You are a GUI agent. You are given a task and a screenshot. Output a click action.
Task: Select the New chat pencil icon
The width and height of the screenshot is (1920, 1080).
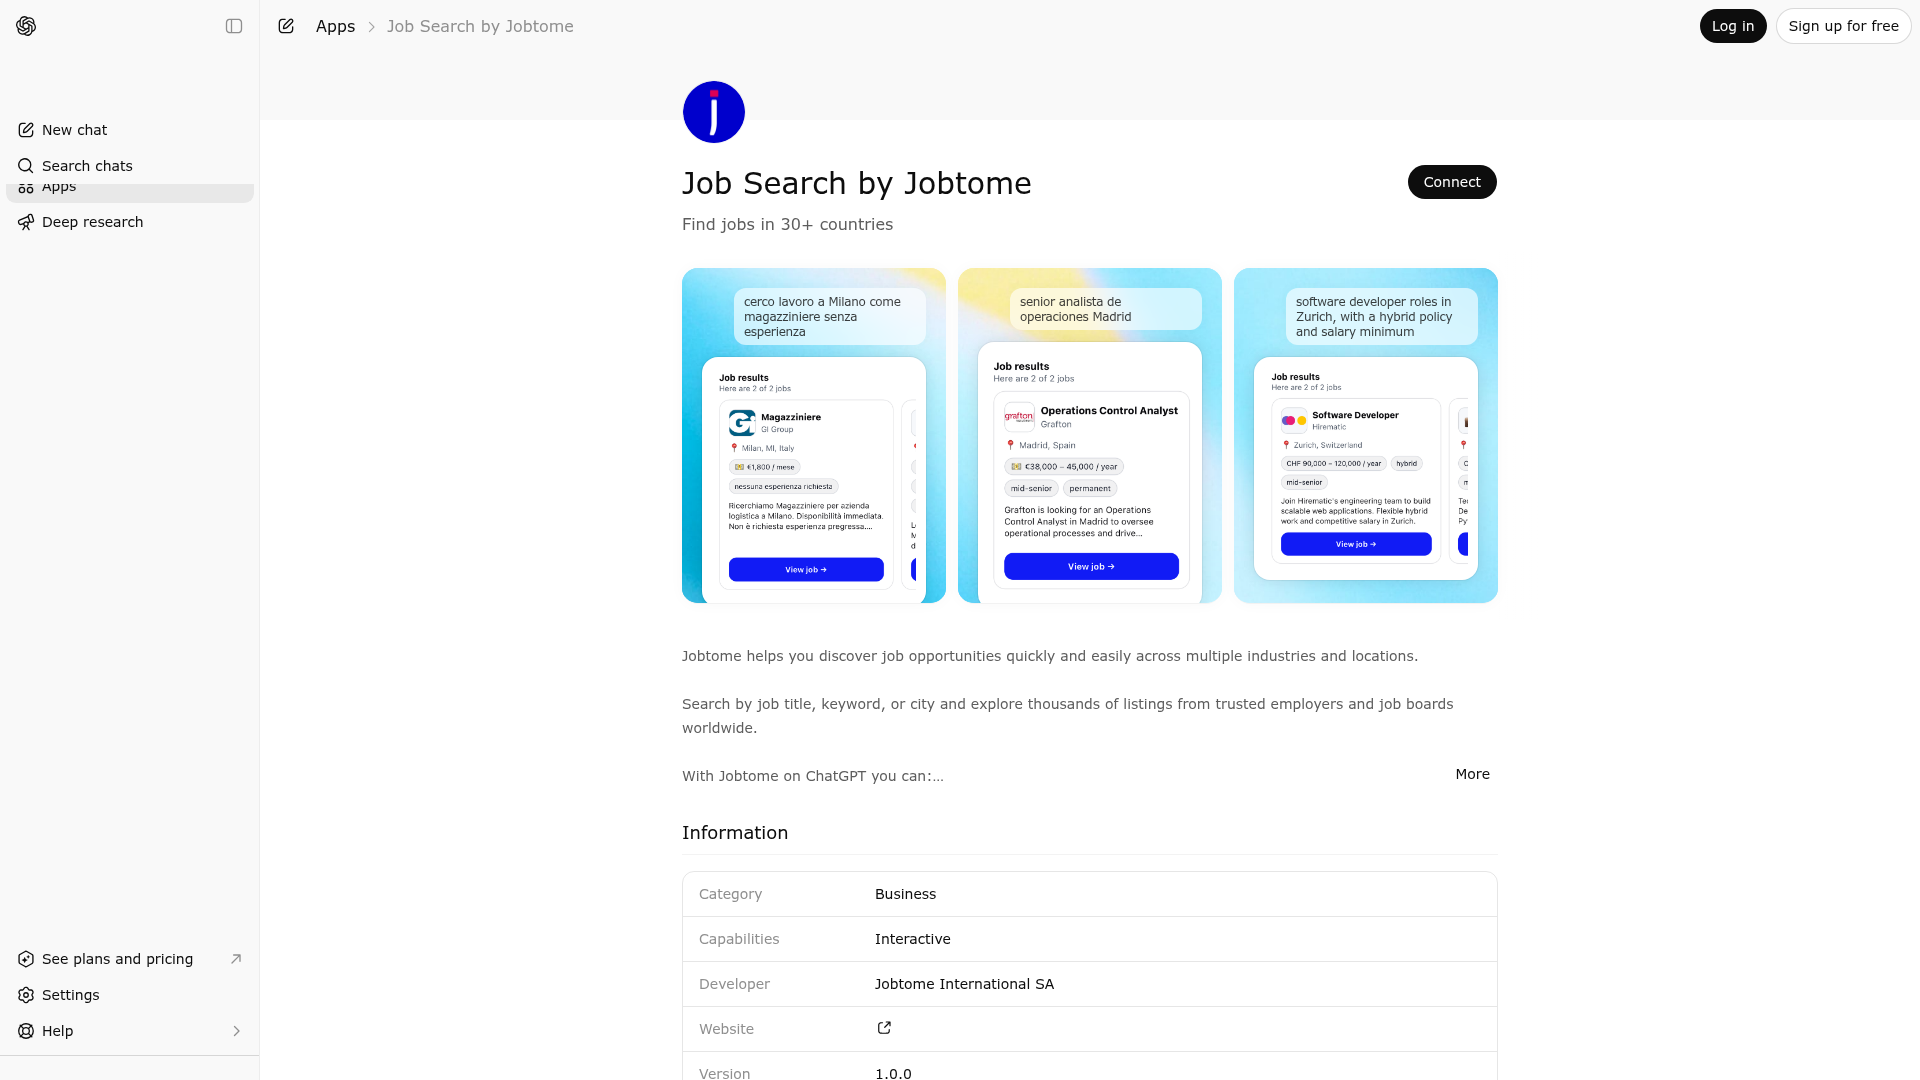(x=26, y=130)
